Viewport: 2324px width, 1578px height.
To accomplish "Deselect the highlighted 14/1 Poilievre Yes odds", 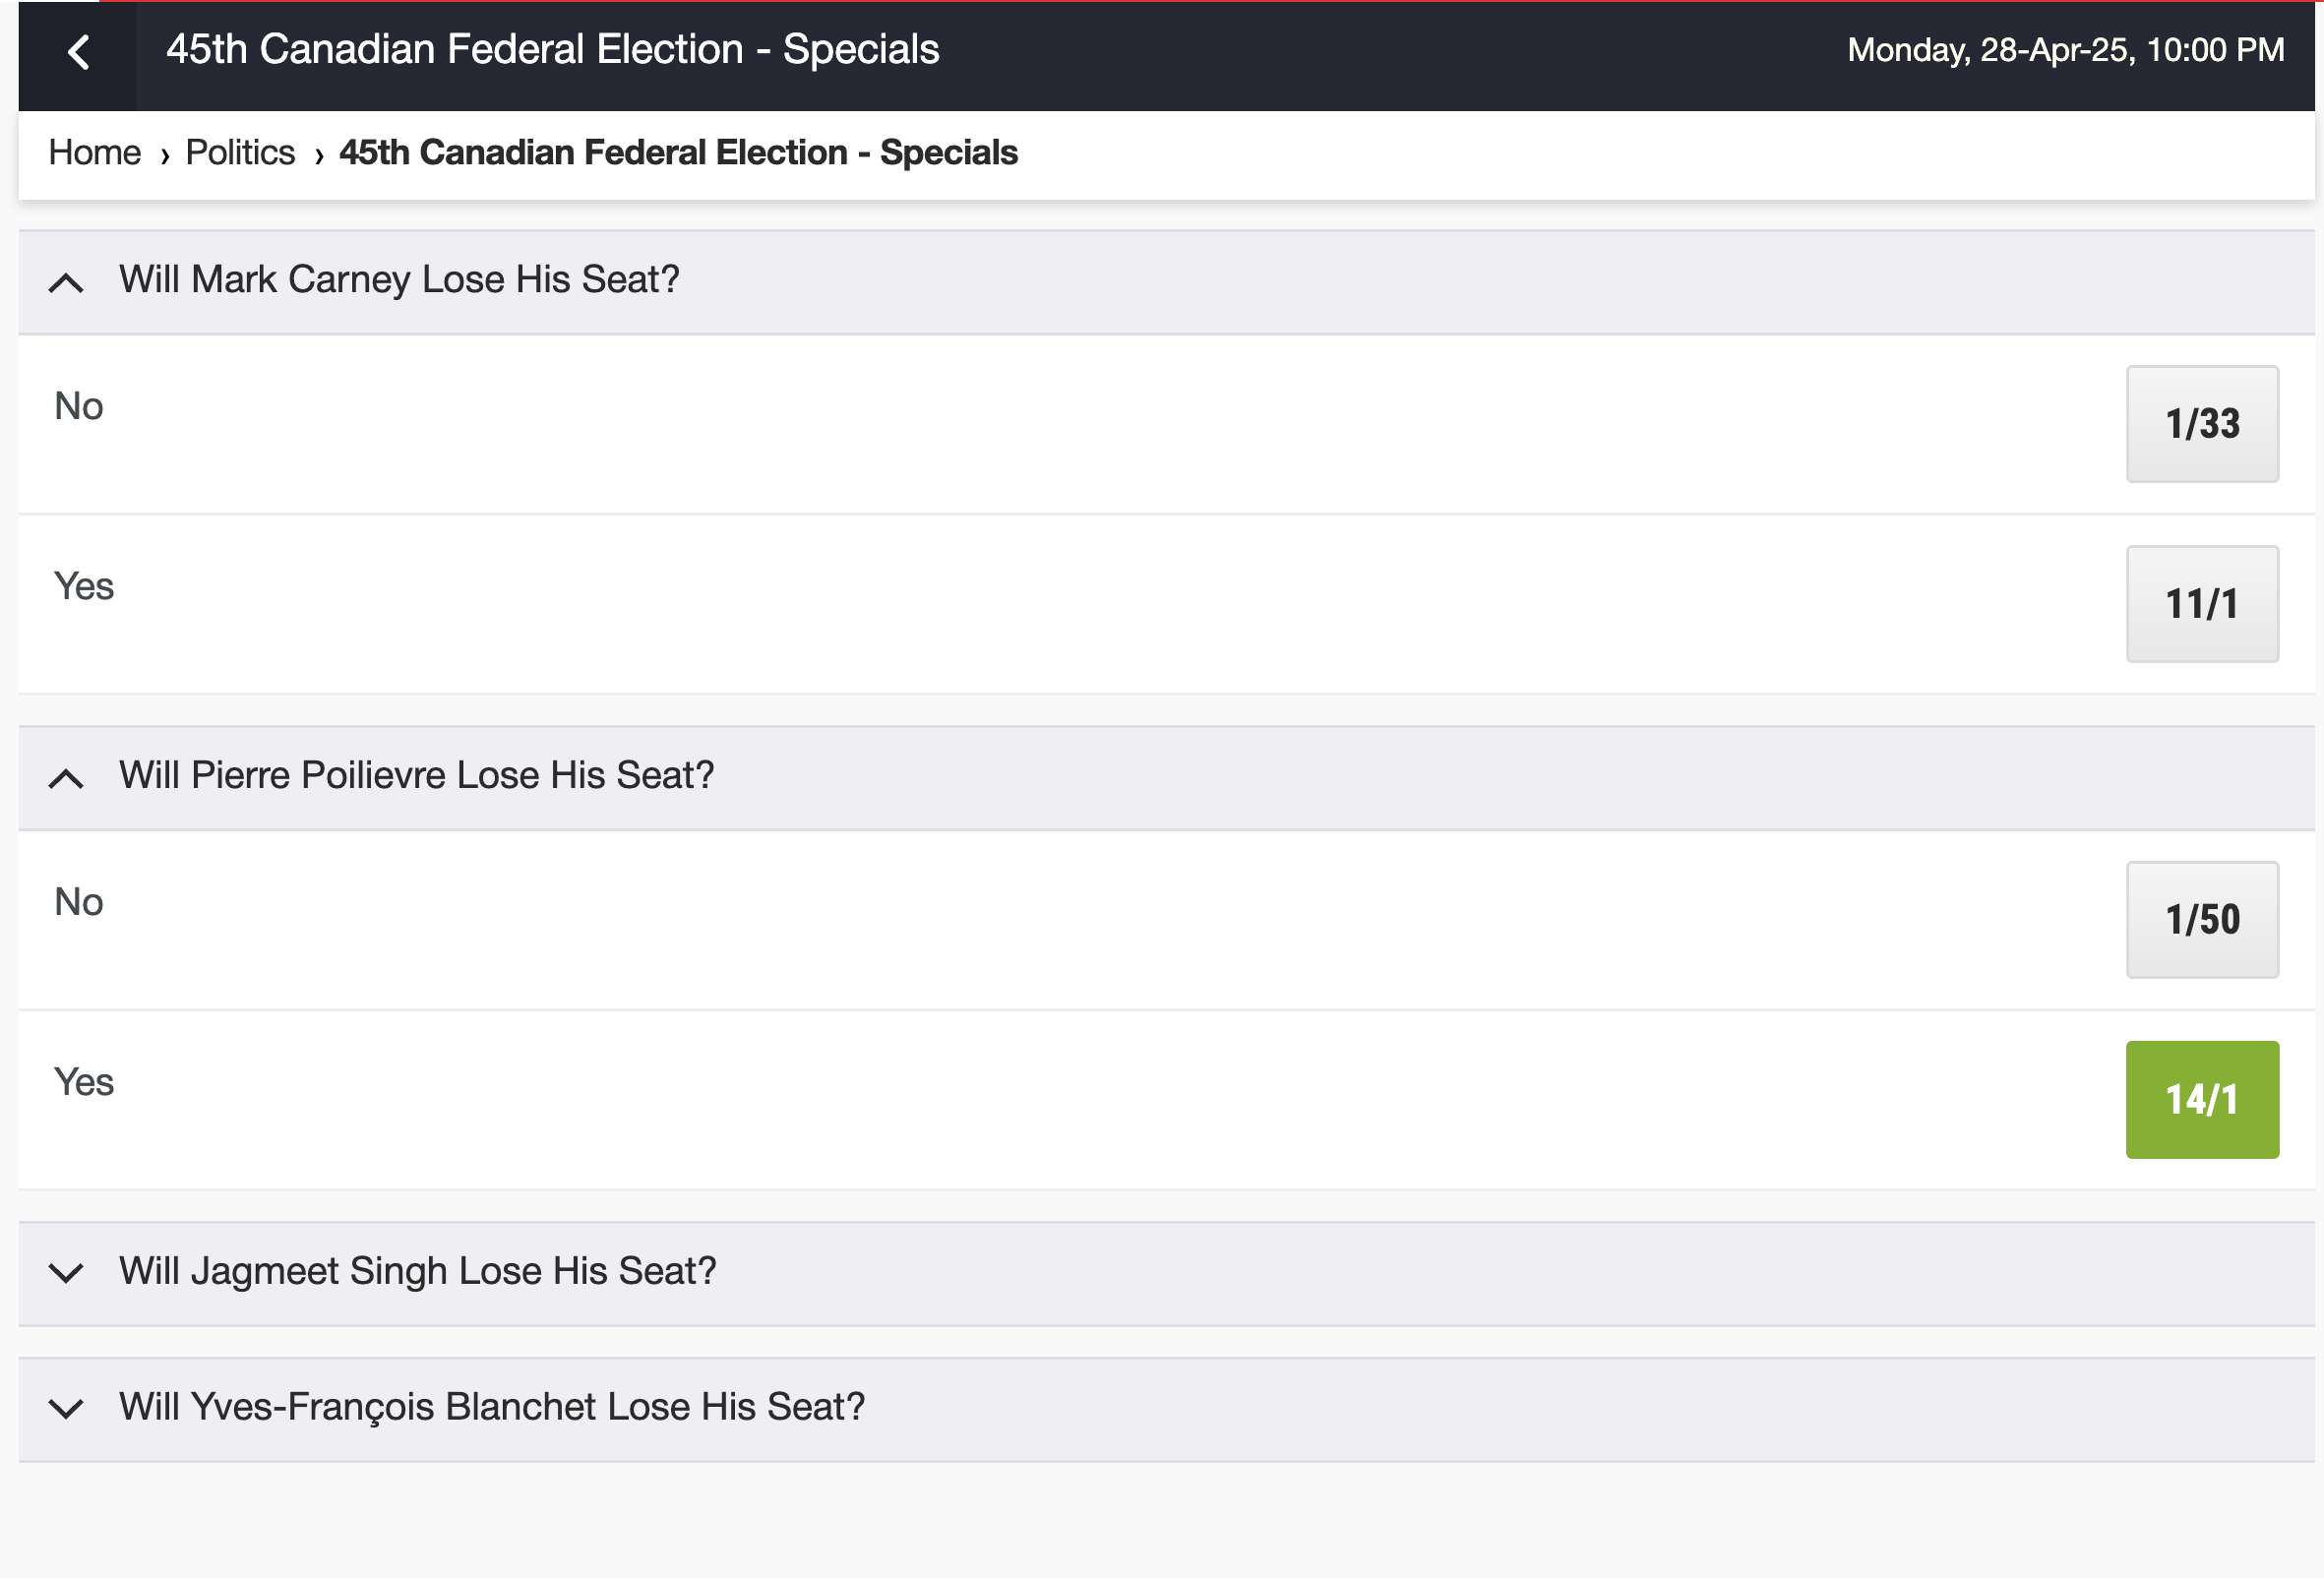I will [x=2202, y=1100].
